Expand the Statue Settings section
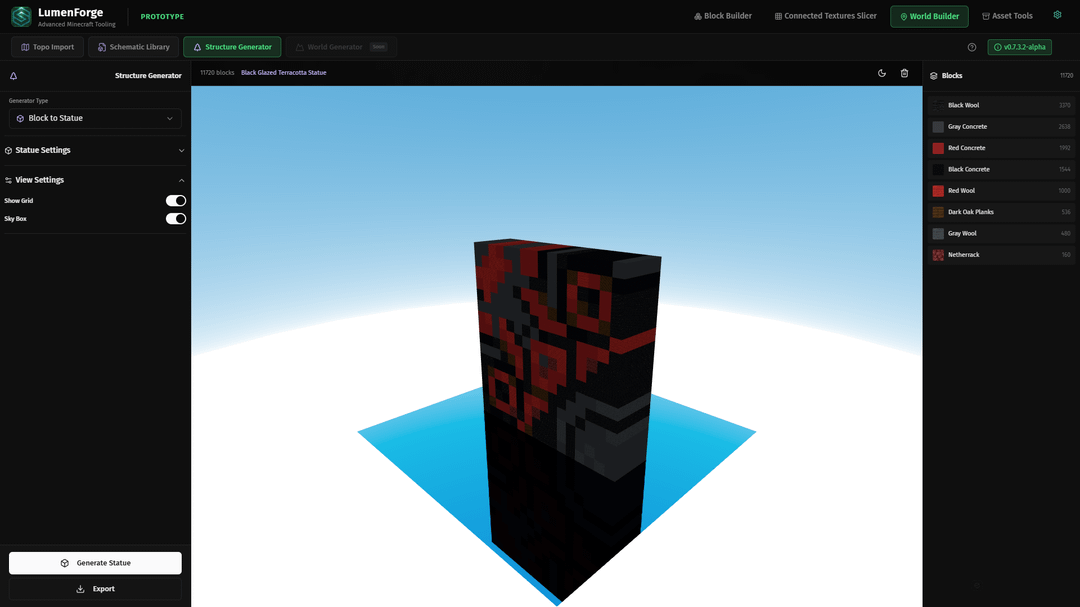The height and width of the screenshot is (607, 1080). click(x=96, y=150)
